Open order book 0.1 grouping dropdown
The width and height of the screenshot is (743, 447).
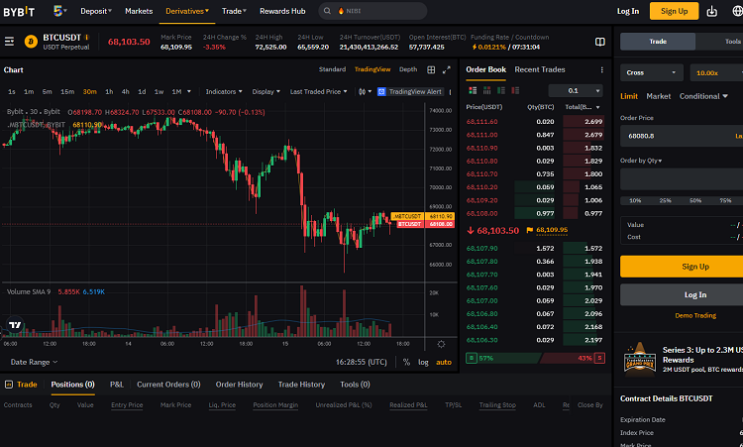[x=576, y=91]
